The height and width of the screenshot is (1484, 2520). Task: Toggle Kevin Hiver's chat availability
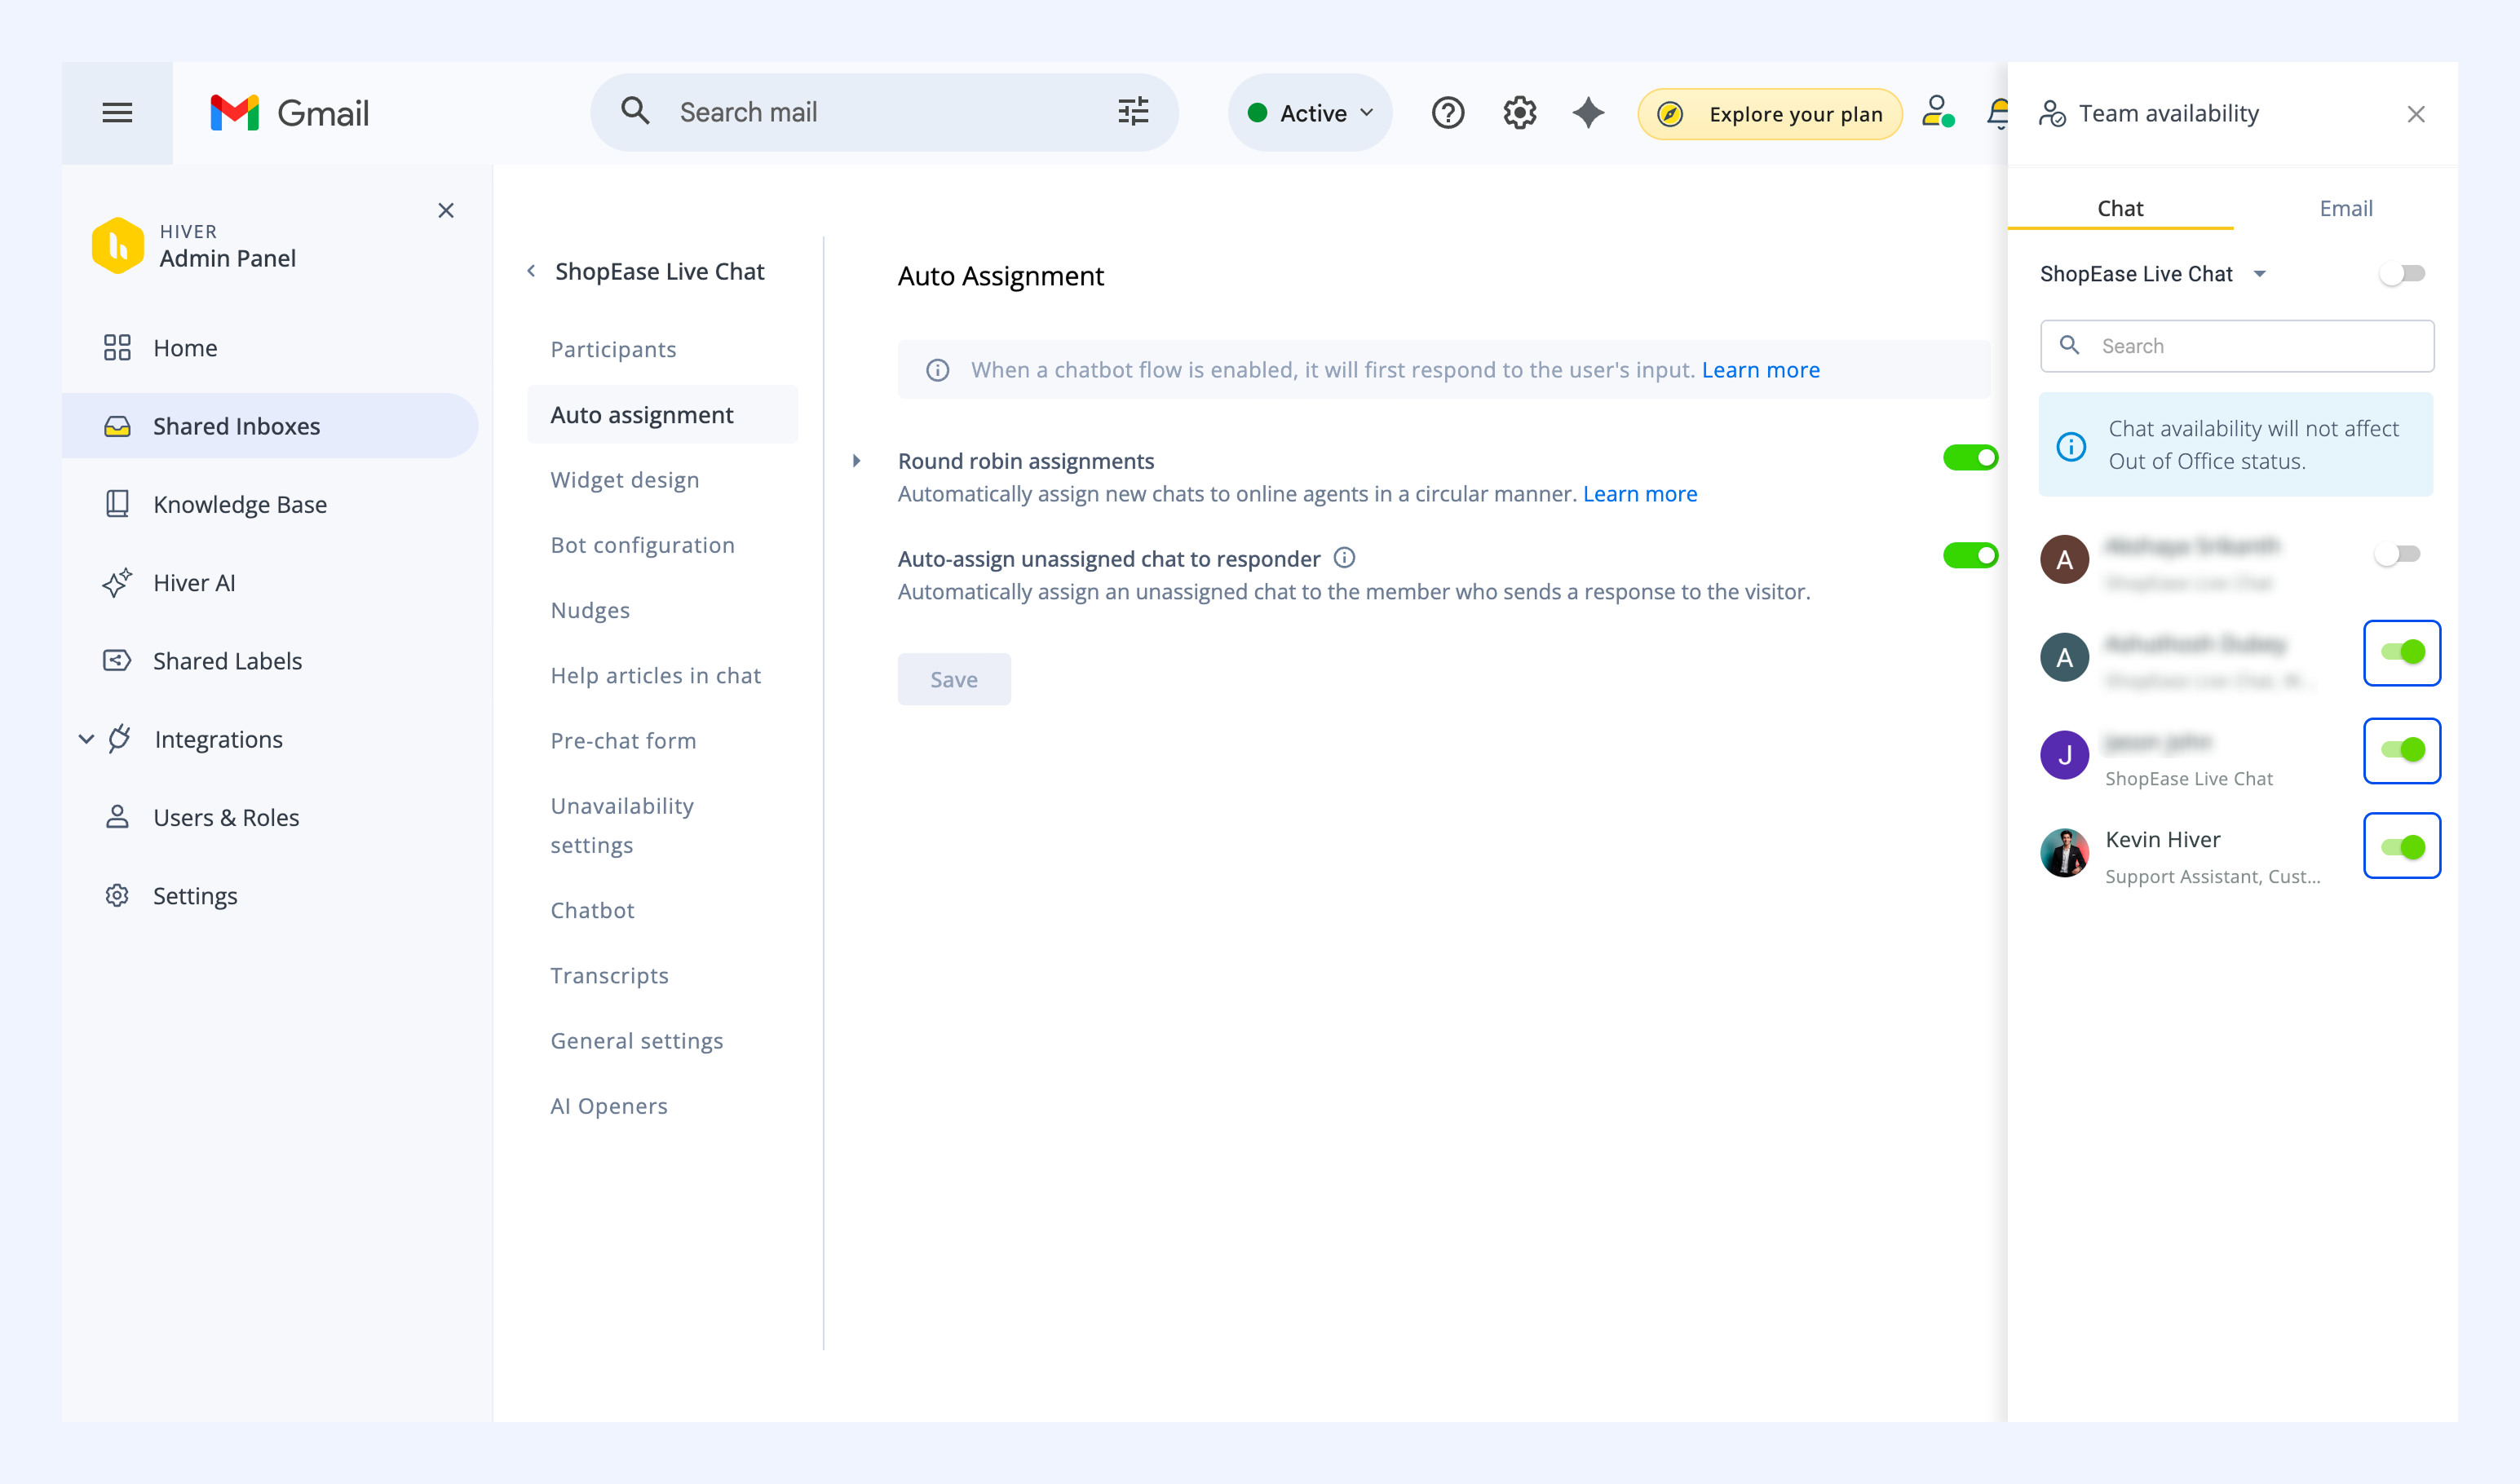coord(2402,846)
